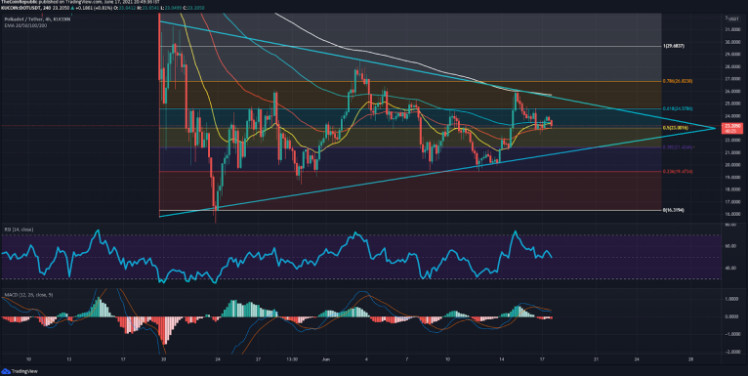Click date 28 on the time axis

pyautogui.click(x=690, y=358)
